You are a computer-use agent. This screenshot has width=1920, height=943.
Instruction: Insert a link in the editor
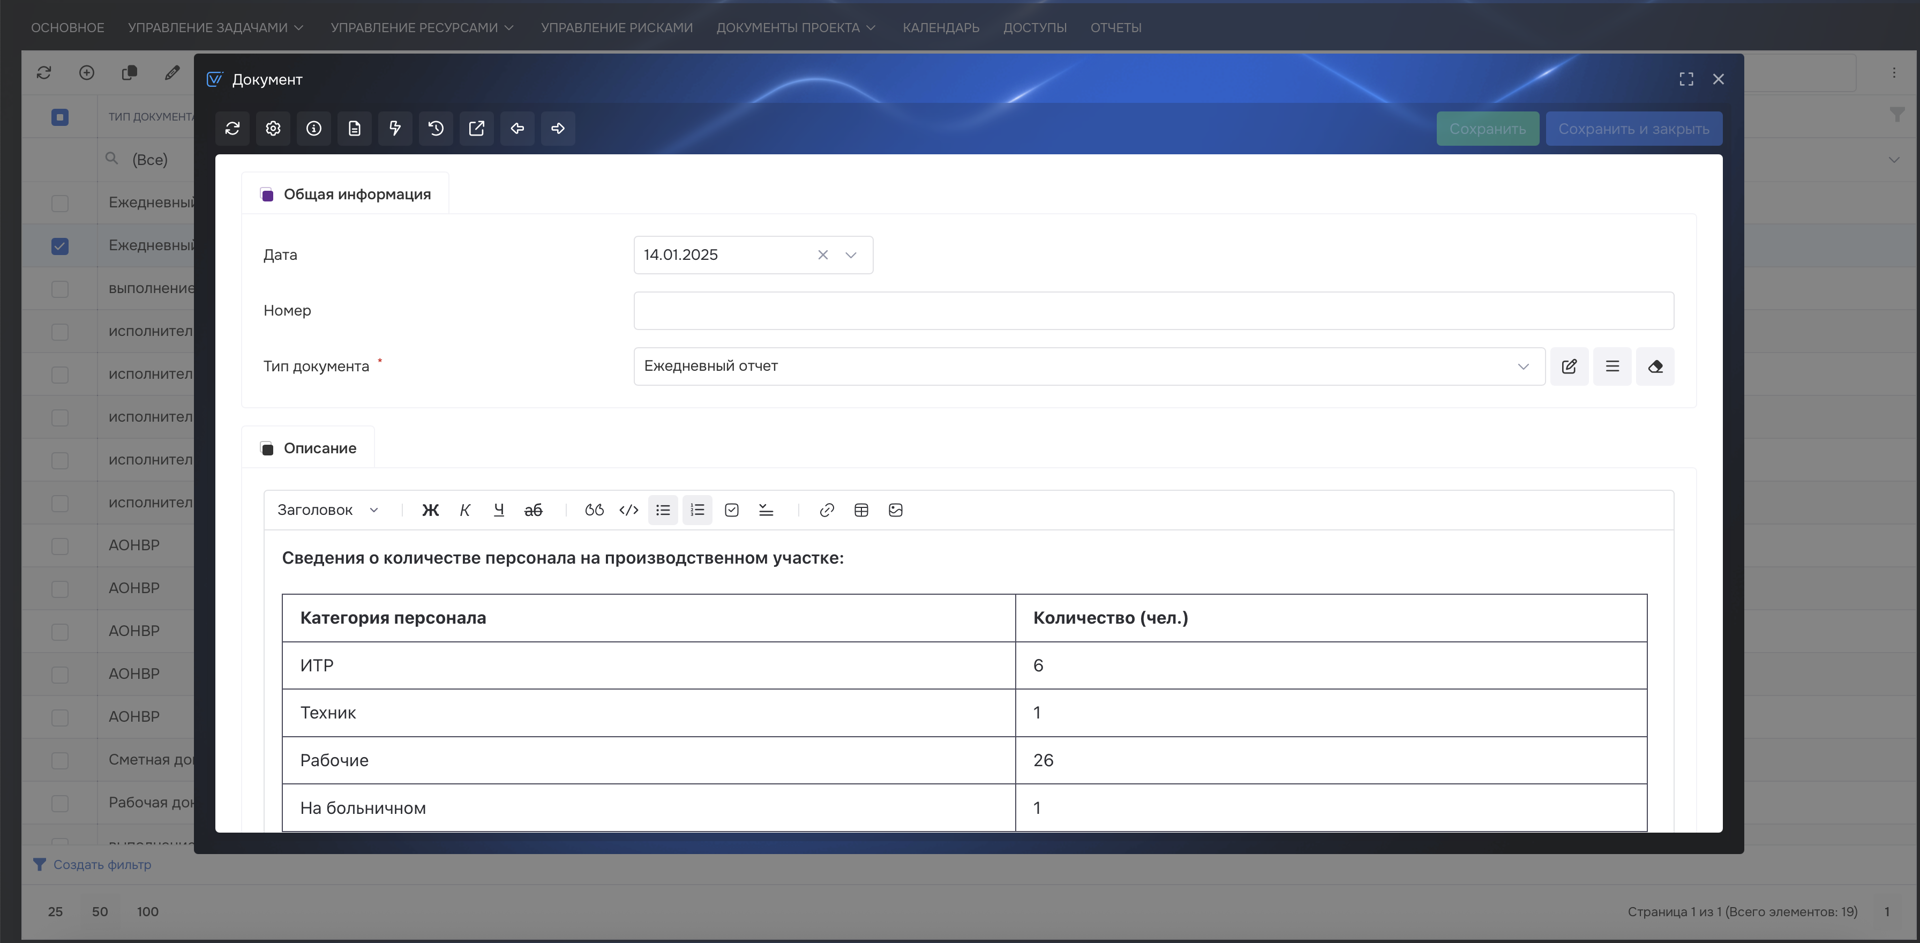click(827, 510)
